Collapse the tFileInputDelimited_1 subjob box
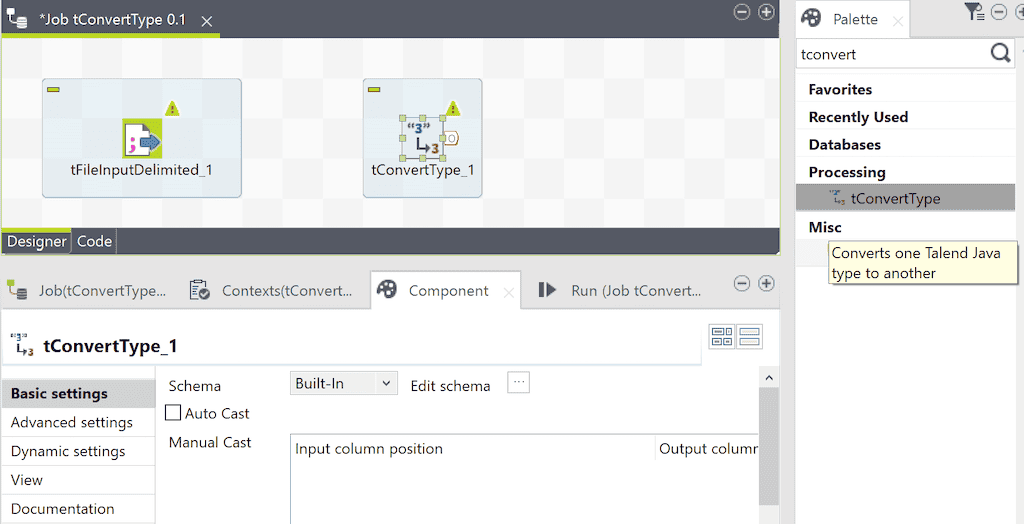 point(54,89)
